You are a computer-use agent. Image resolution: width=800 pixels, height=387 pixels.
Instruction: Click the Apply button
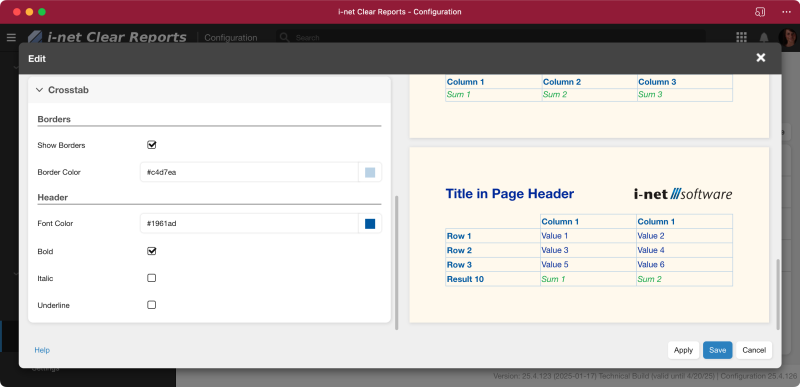tap(683, 350)
